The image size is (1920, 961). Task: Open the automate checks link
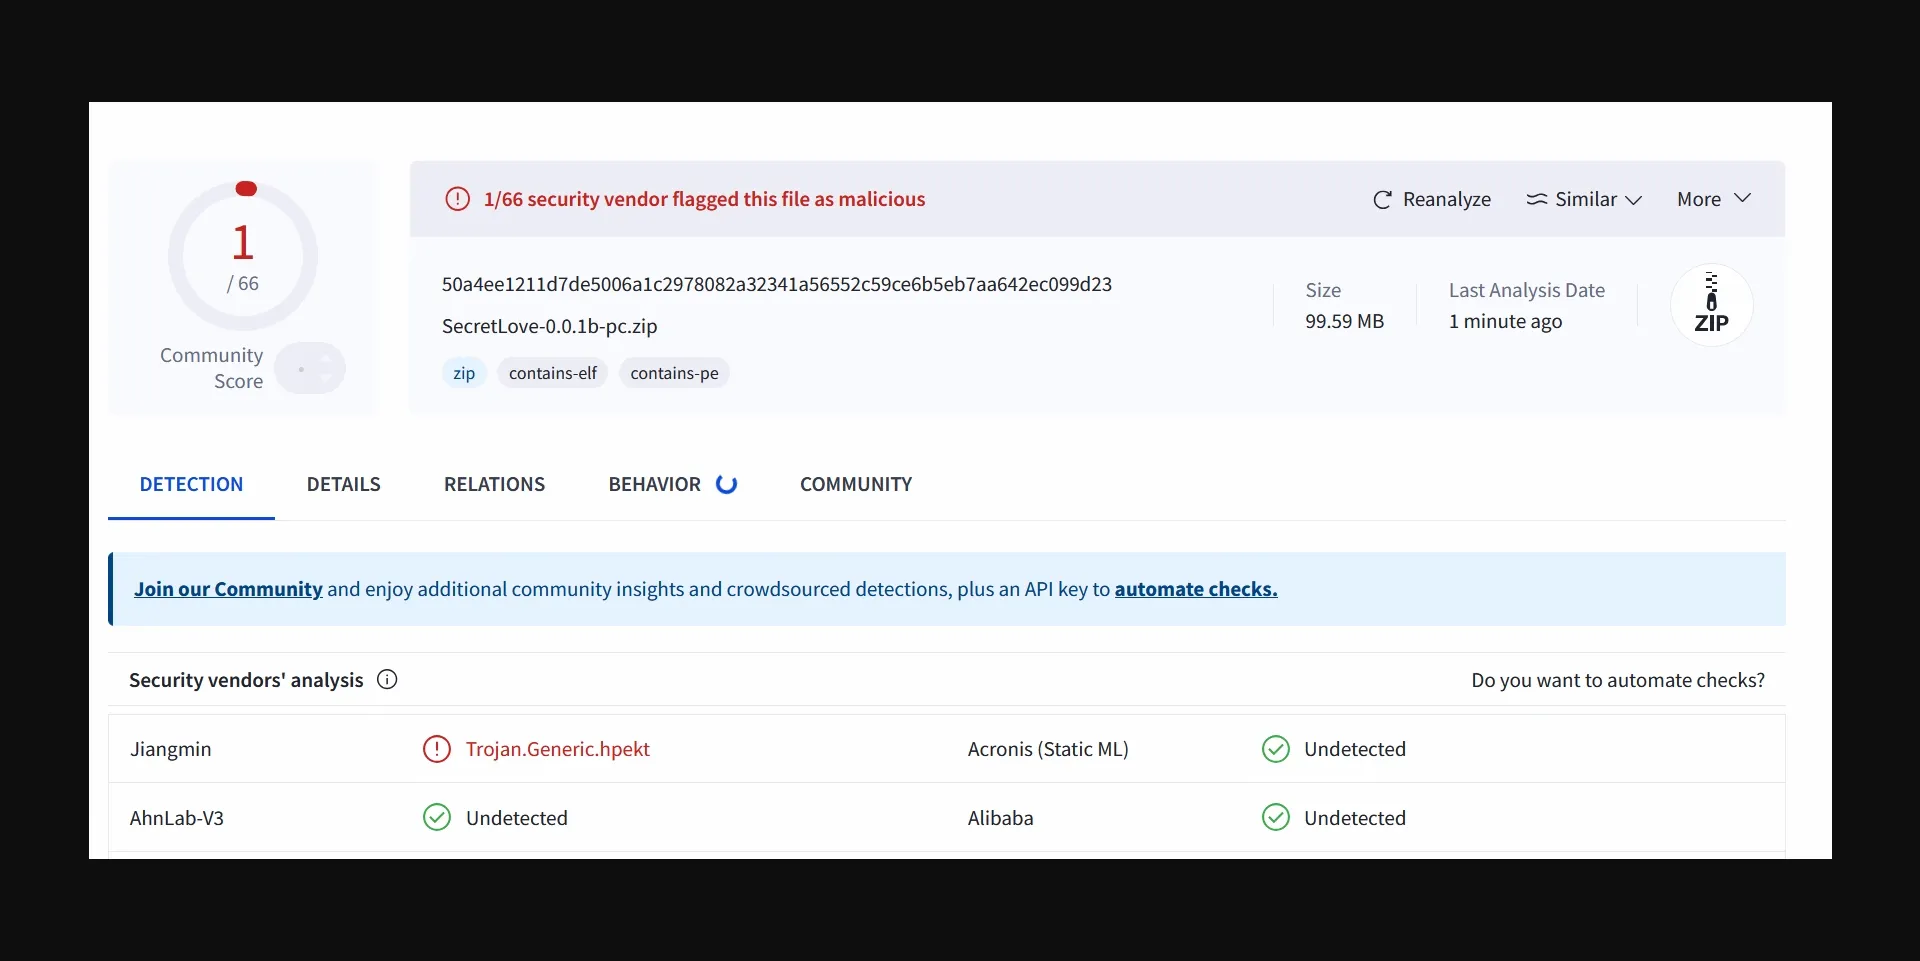click(1195, 590)
